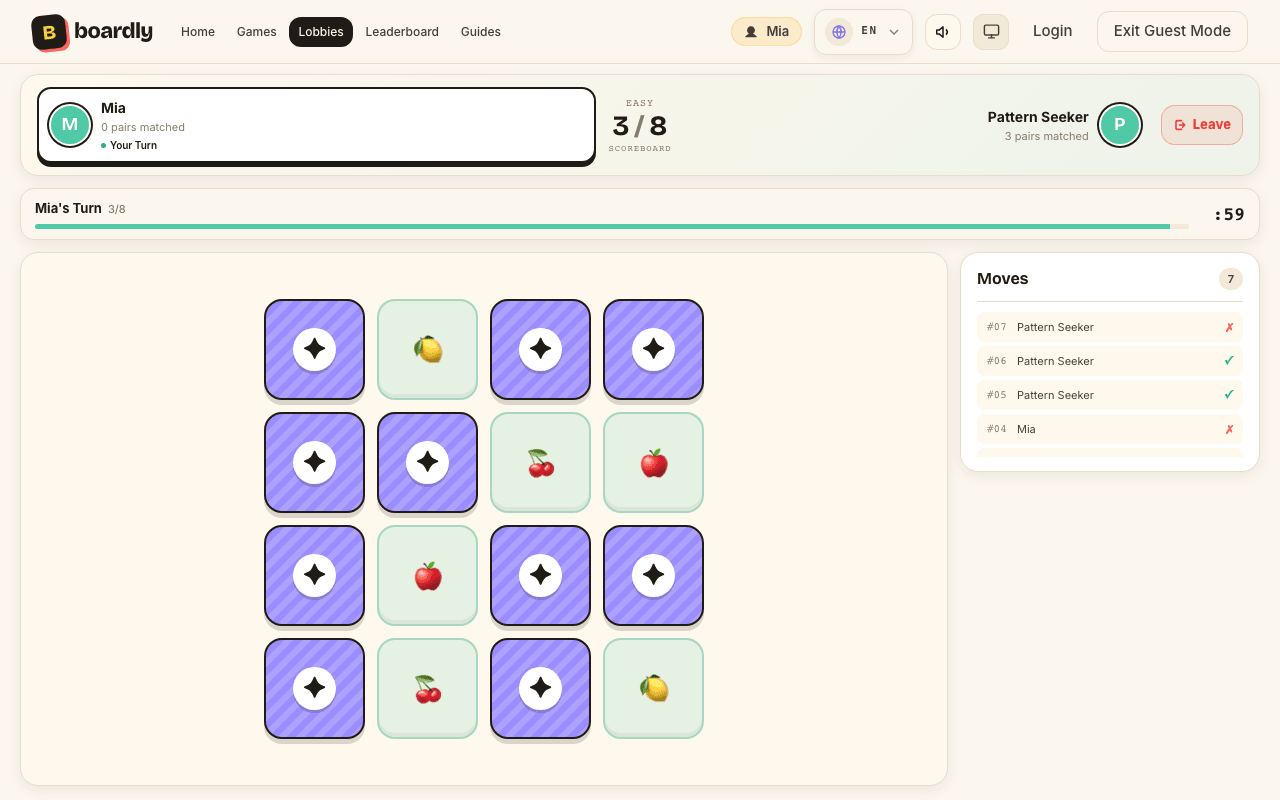Select move #06 by Pattern Seeker
This screenshot has width=1280, height=800.
1110,361
